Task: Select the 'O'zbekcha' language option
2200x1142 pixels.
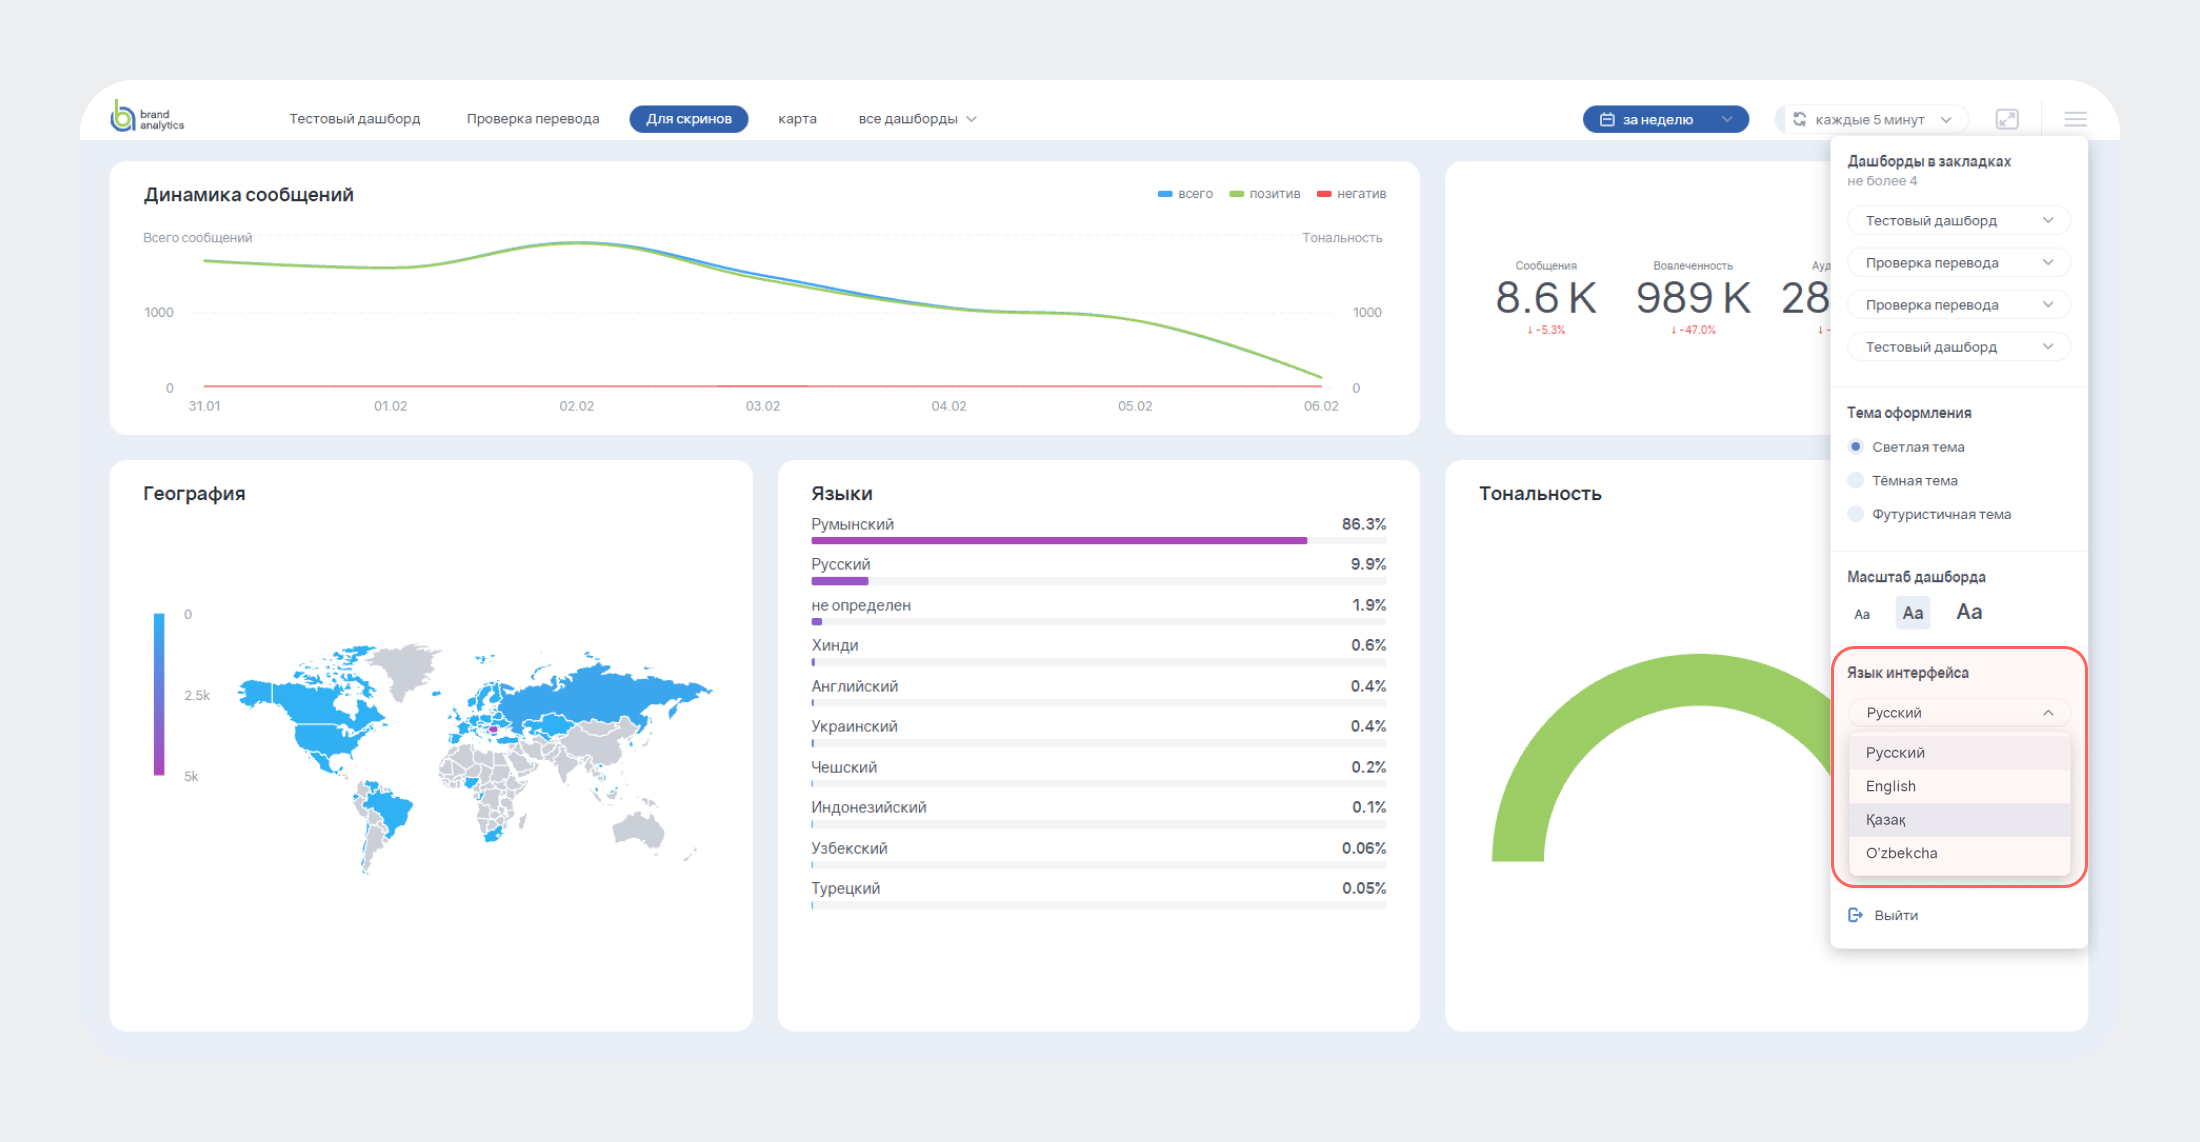Action: (1901, 853)
